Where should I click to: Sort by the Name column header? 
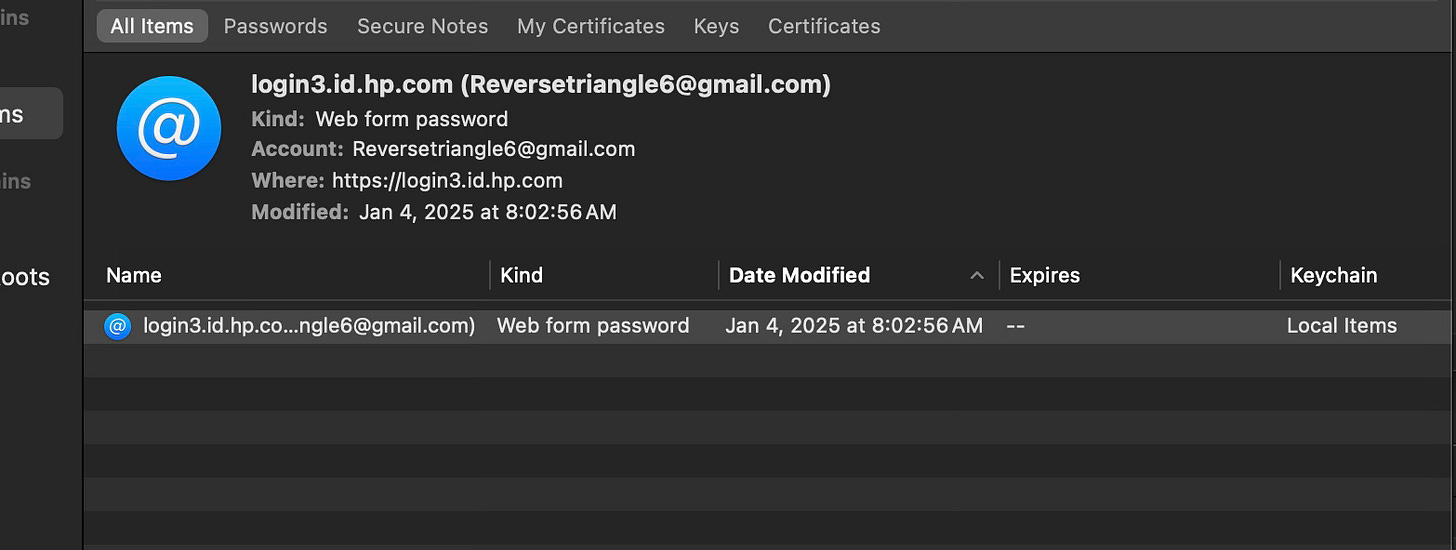(134, 275)
